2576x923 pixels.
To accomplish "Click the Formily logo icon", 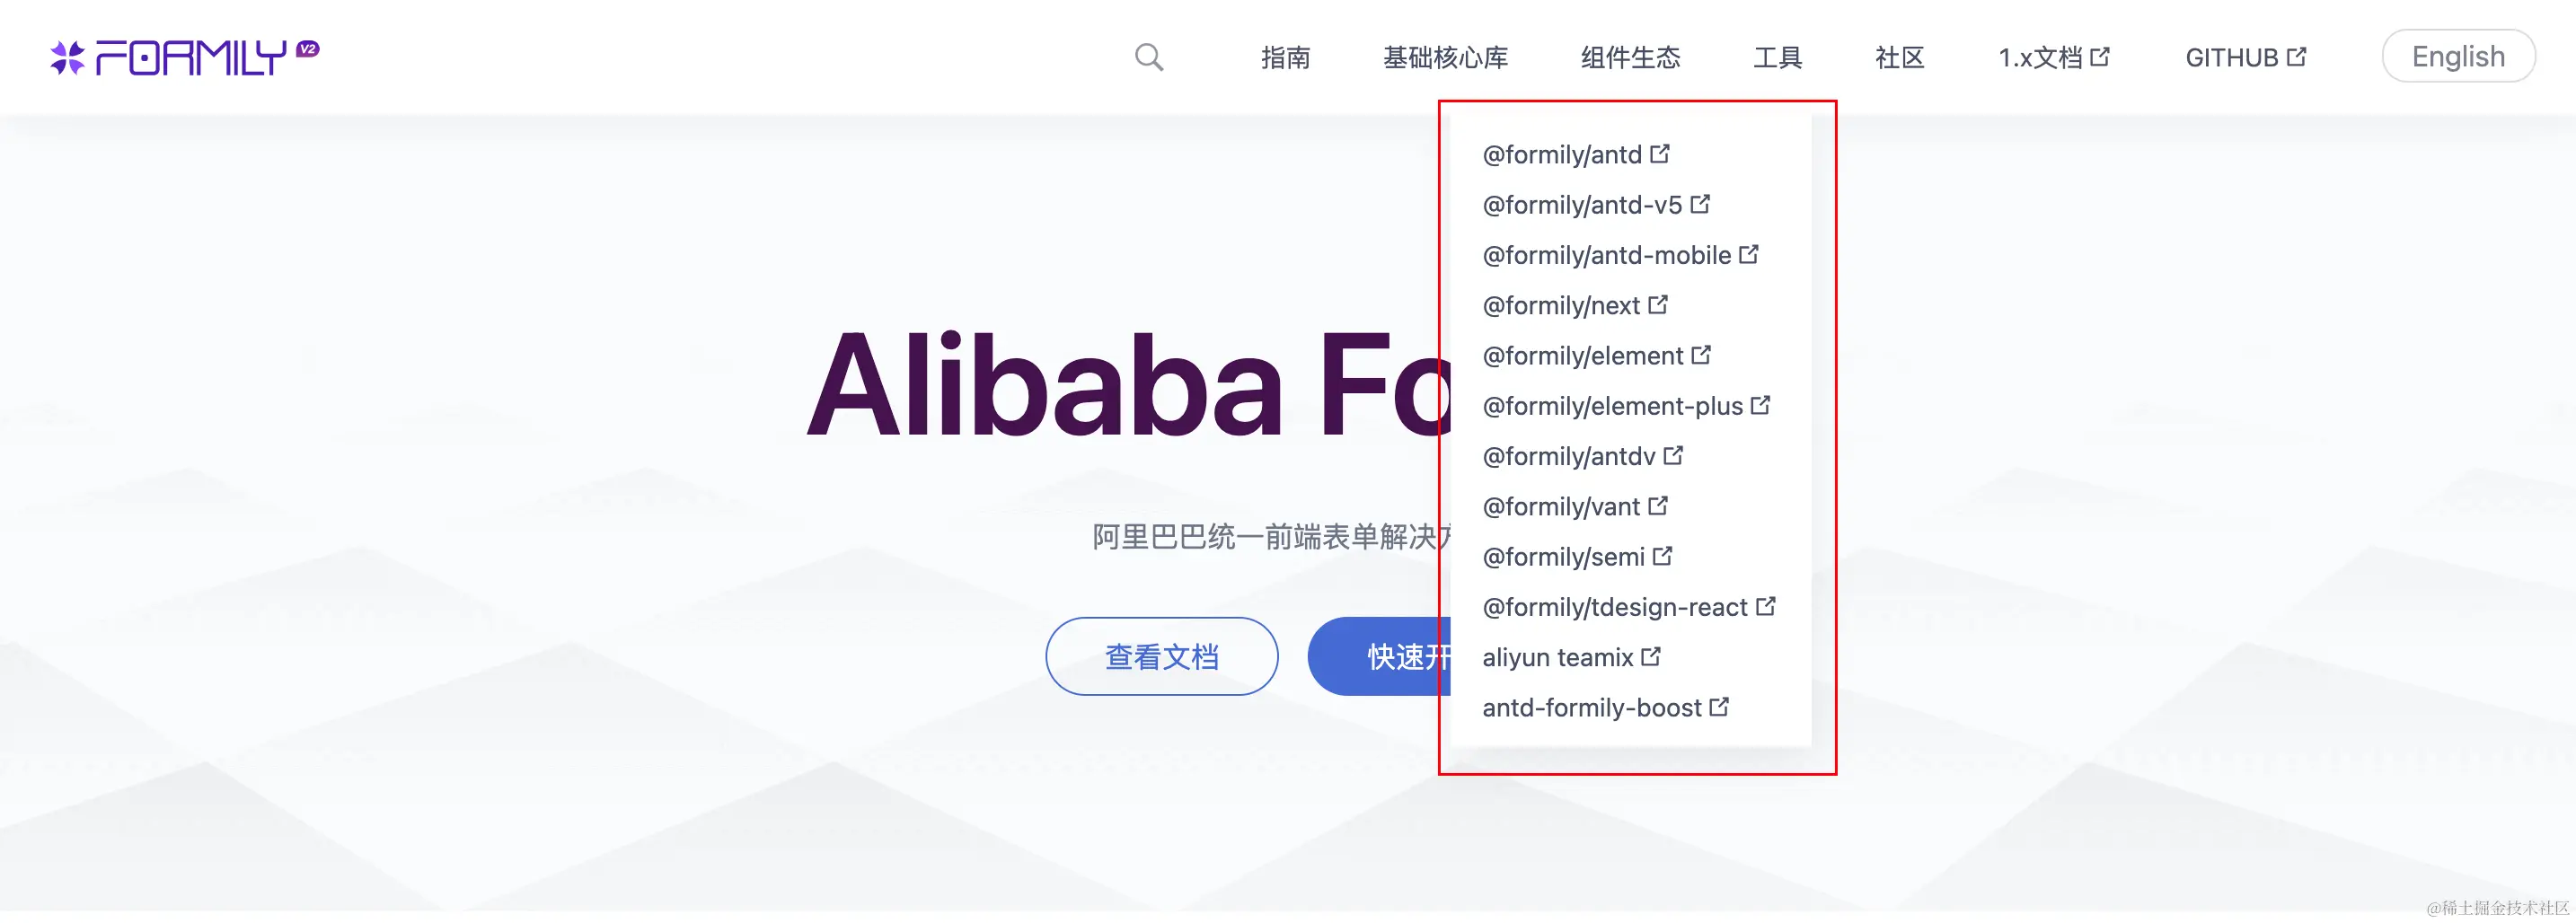I will [x=67, y=58].
